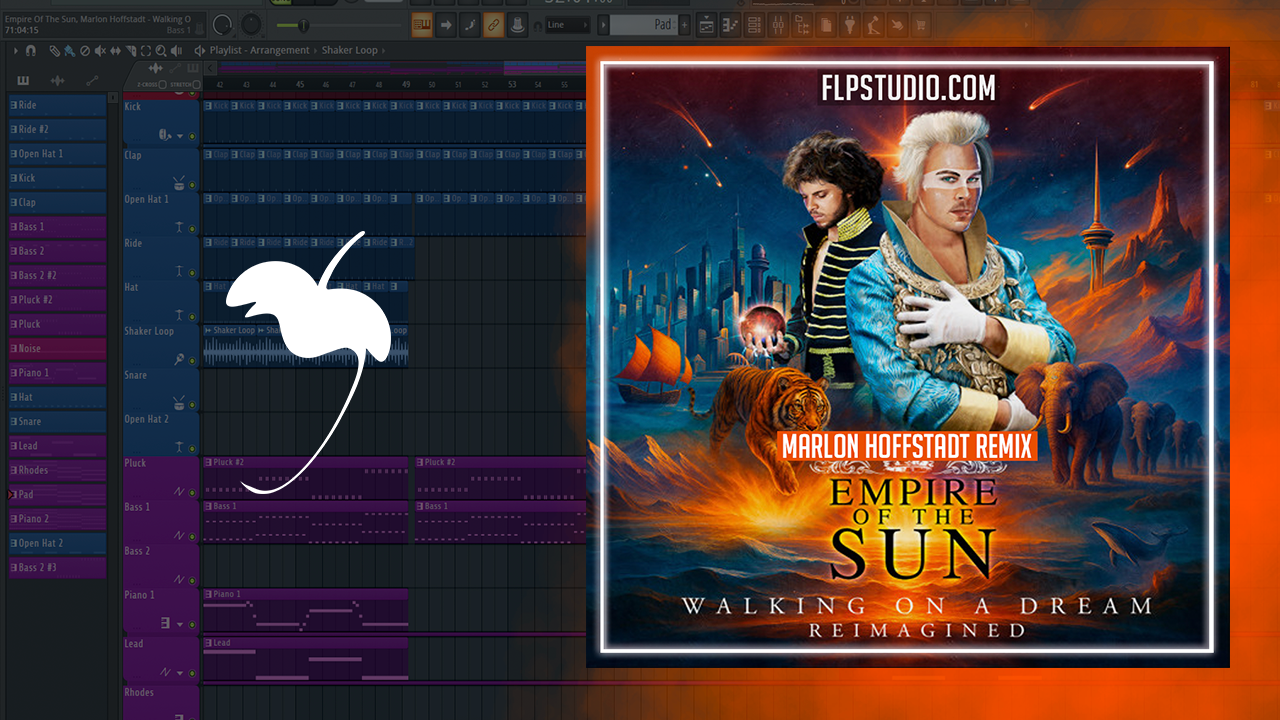Screen dimensions: 1280x720
Task: Open playlist options arrow menu
Action: tap(16, 50)
